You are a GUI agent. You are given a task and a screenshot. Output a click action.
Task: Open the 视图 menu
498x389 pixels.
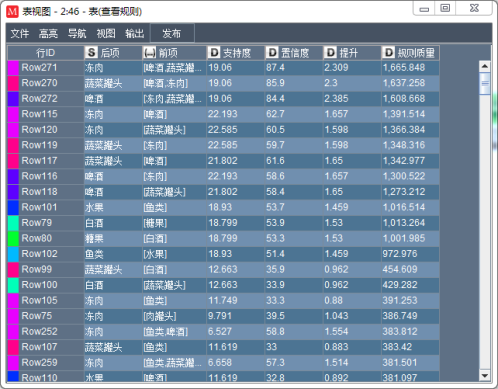pyautogui.click(x=106, y=33)
